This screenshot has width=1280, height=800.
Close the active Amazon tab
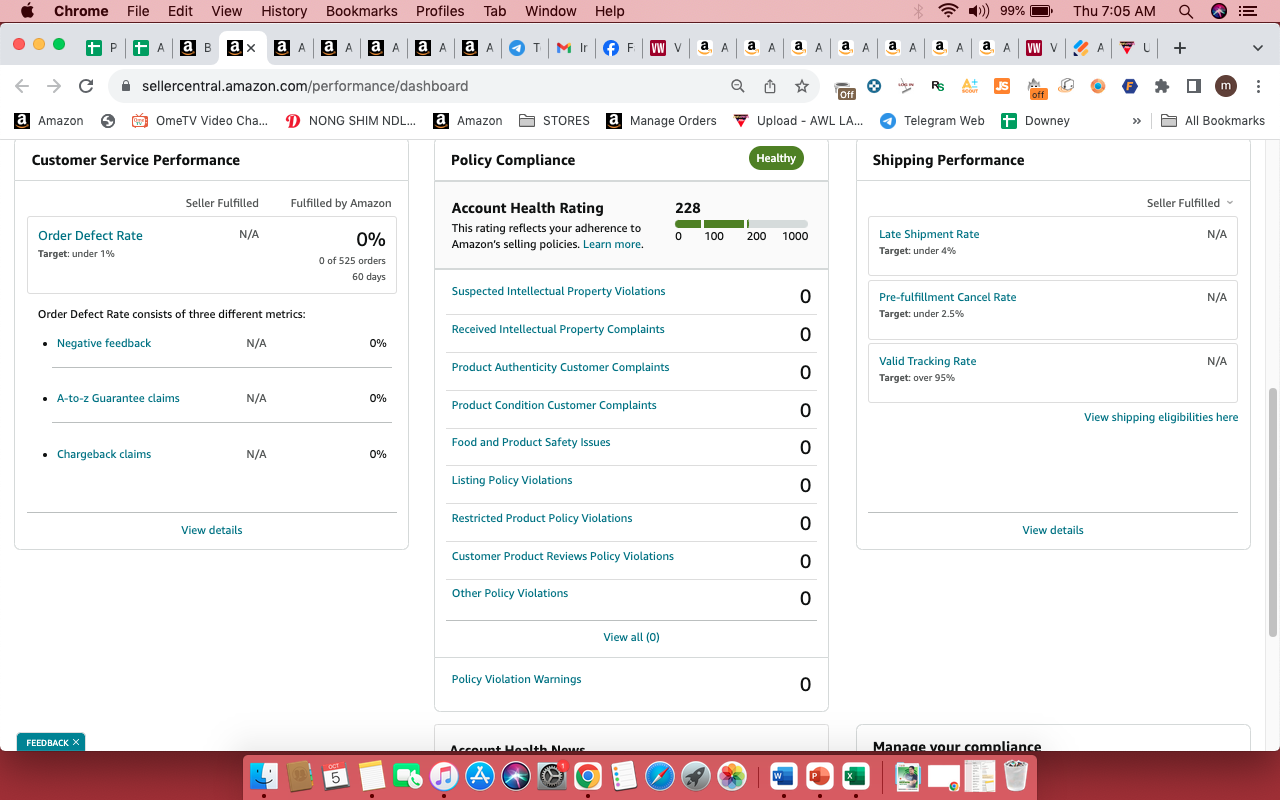251,48
